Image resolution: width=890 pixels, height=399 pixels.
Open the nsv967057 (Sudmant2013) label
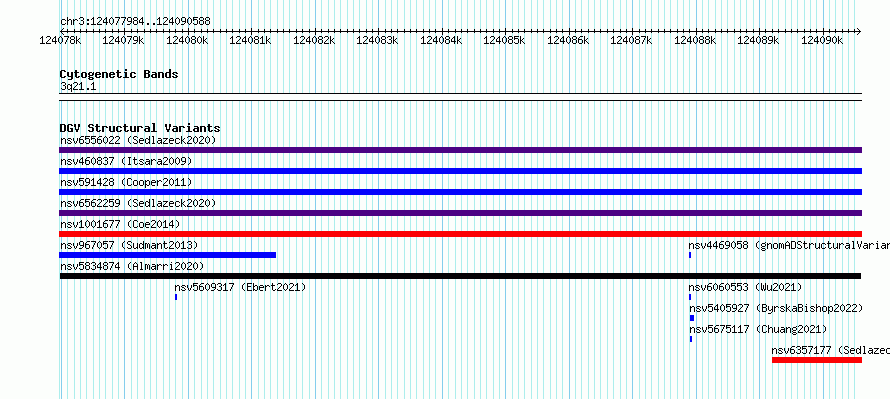(x=129, y=245)
